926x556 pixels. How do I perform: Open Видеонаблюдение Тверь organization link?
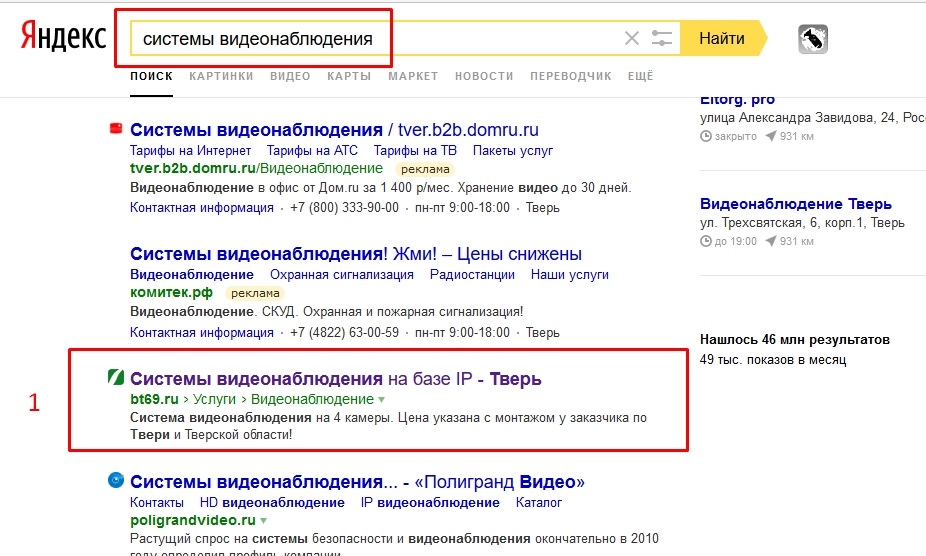pyautogui.click(x=796, y=204)
